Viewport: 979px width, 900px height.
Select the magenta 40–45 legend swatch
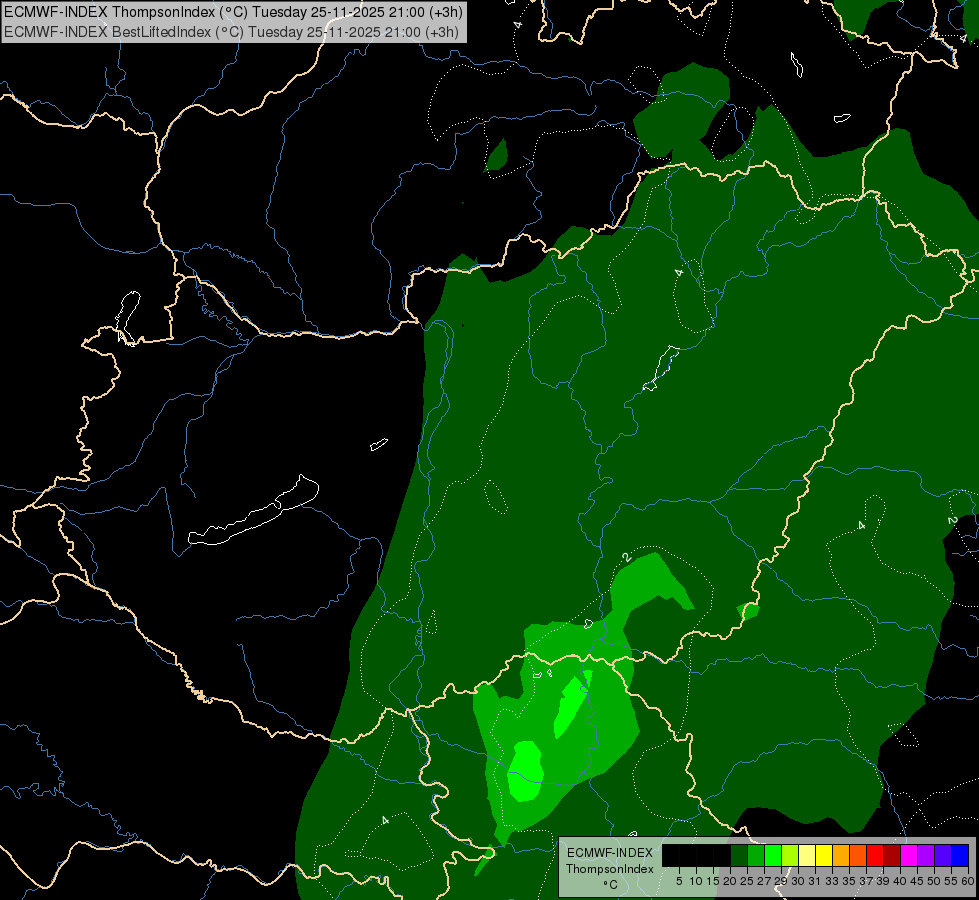[909, 855]
